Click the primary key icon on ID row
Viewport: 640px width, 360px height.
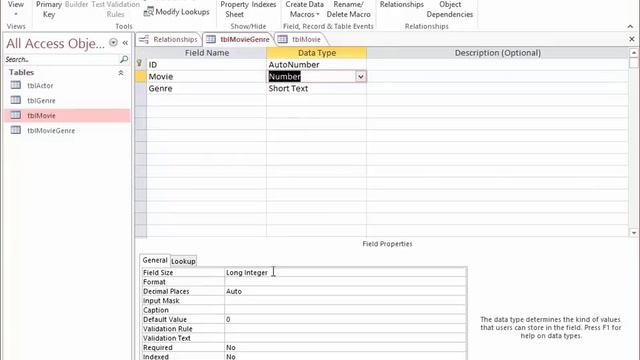point(139,64)
